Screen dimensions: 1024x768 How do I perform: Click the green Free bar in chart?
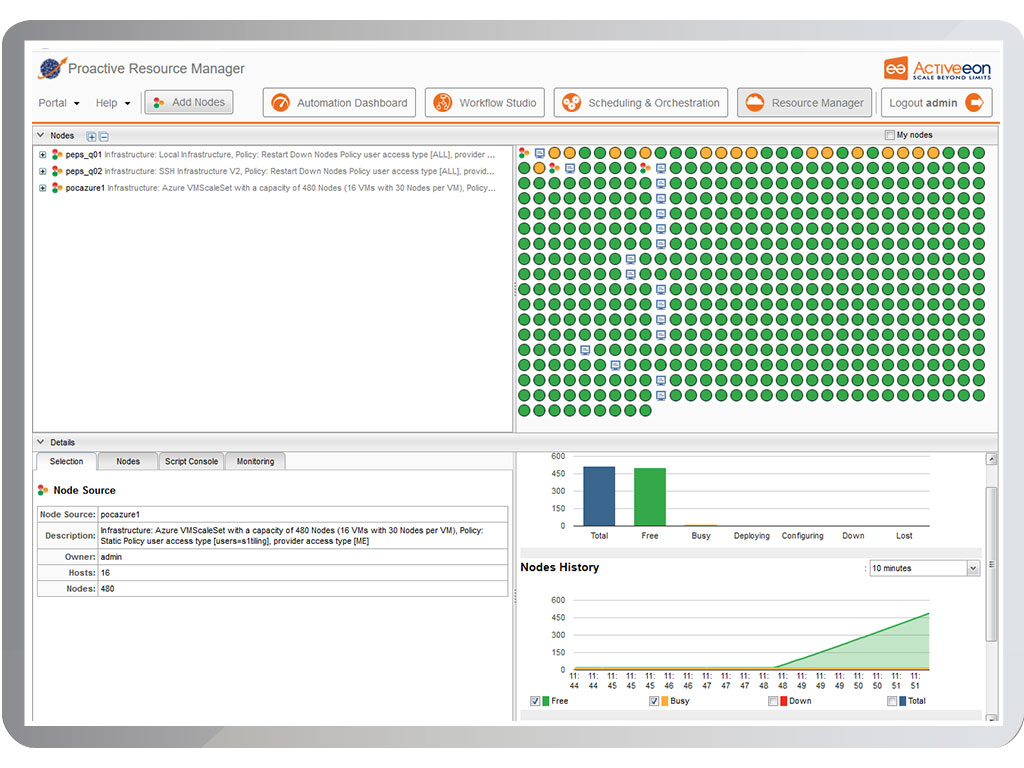[x=650, y=497]
